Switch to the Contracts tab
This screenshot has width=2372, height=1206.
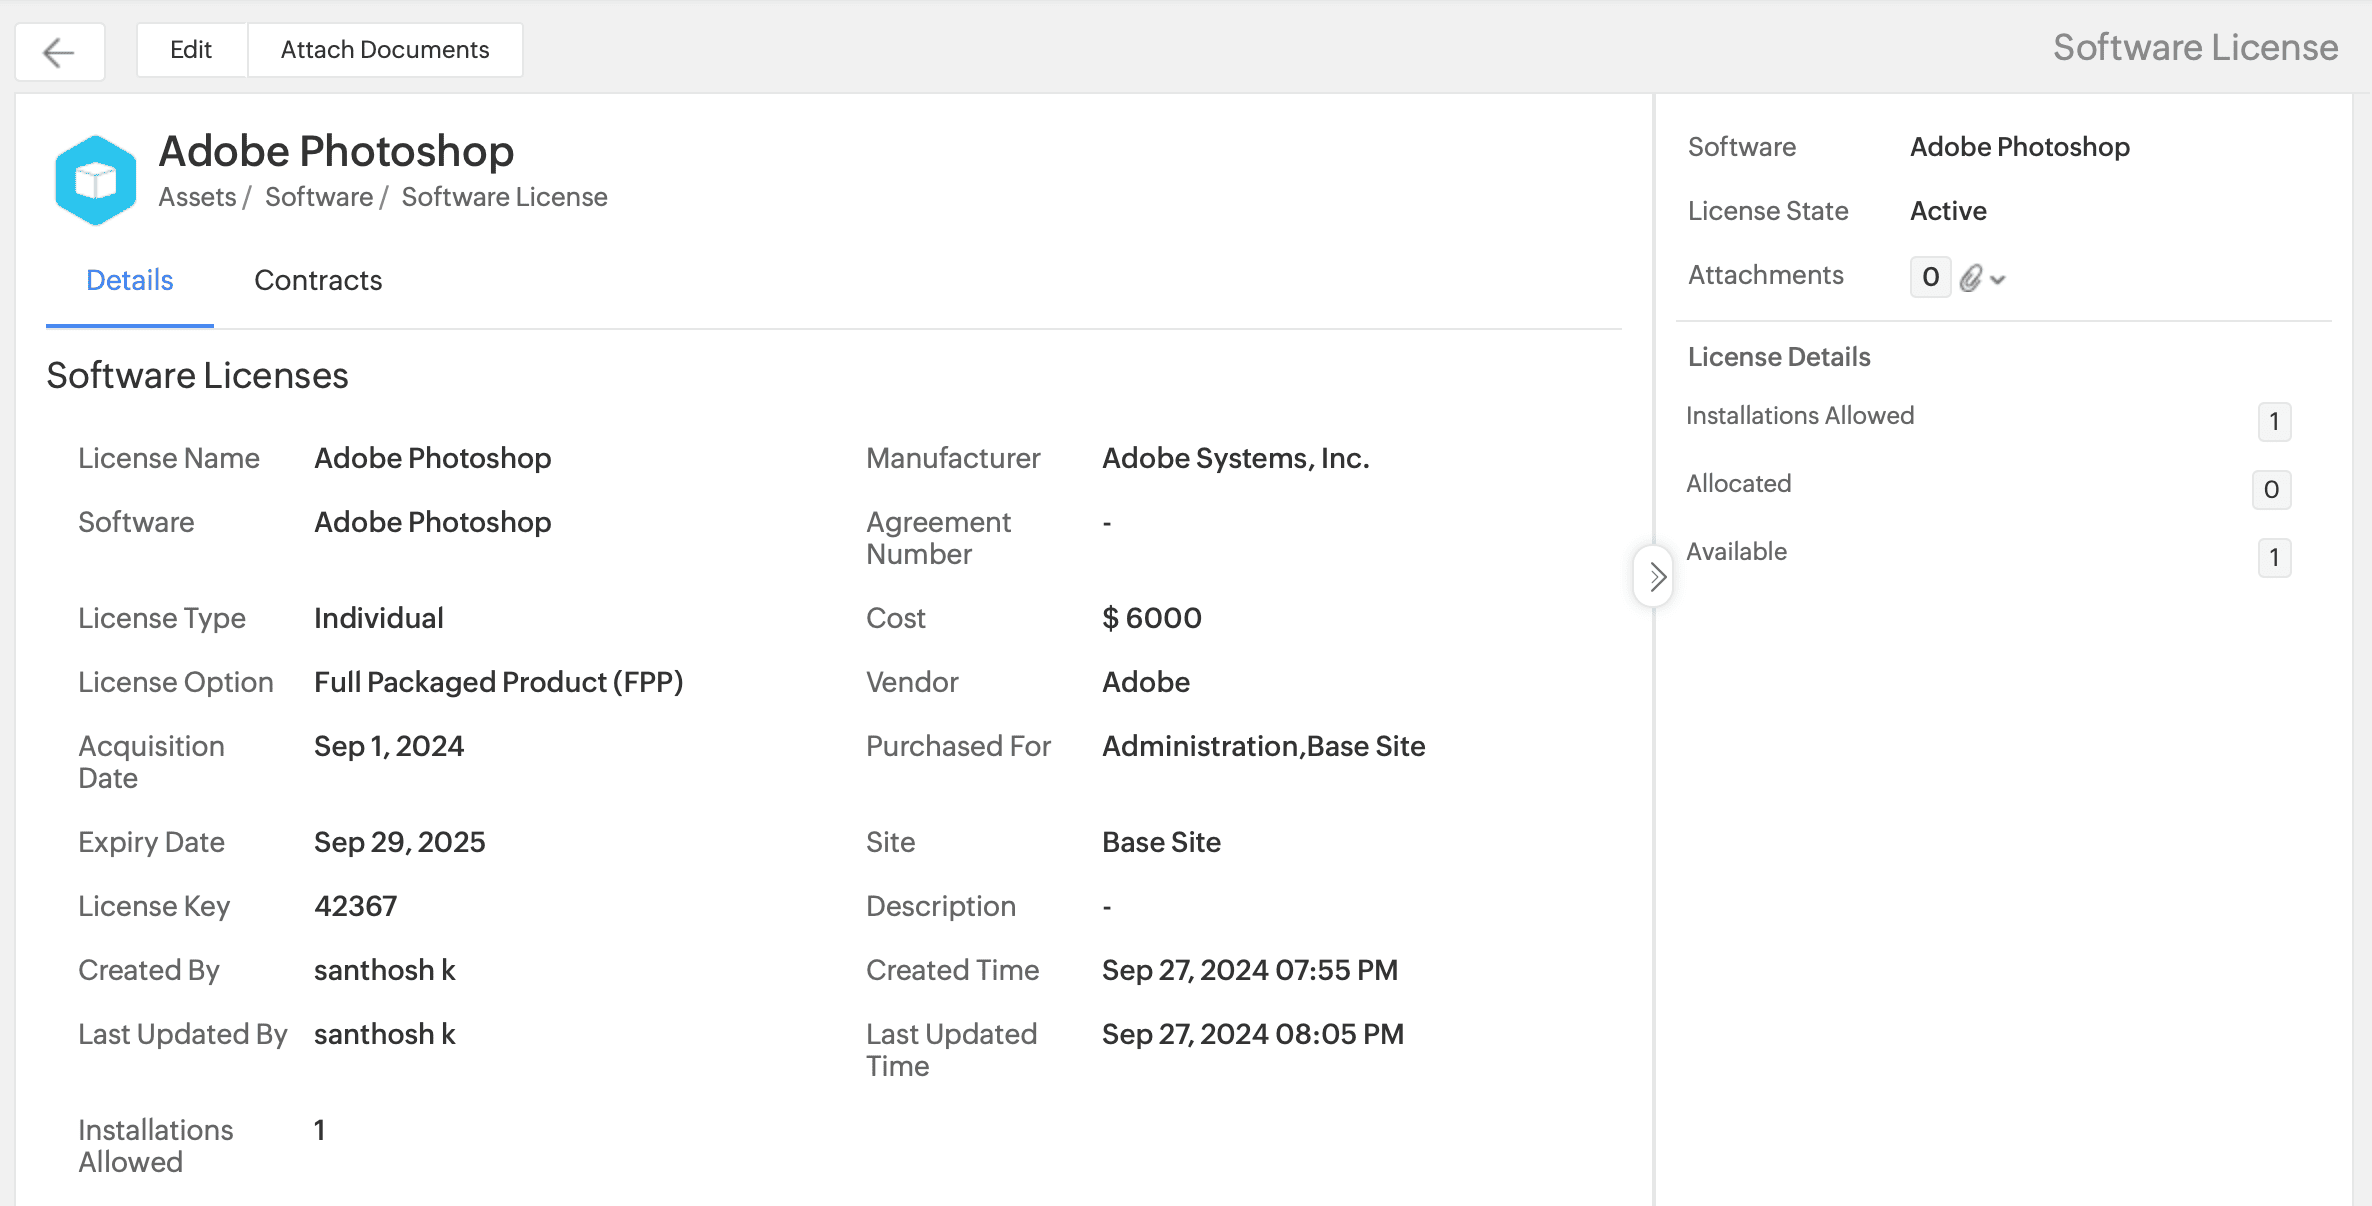pyautogui.click(x=318, y=280)
